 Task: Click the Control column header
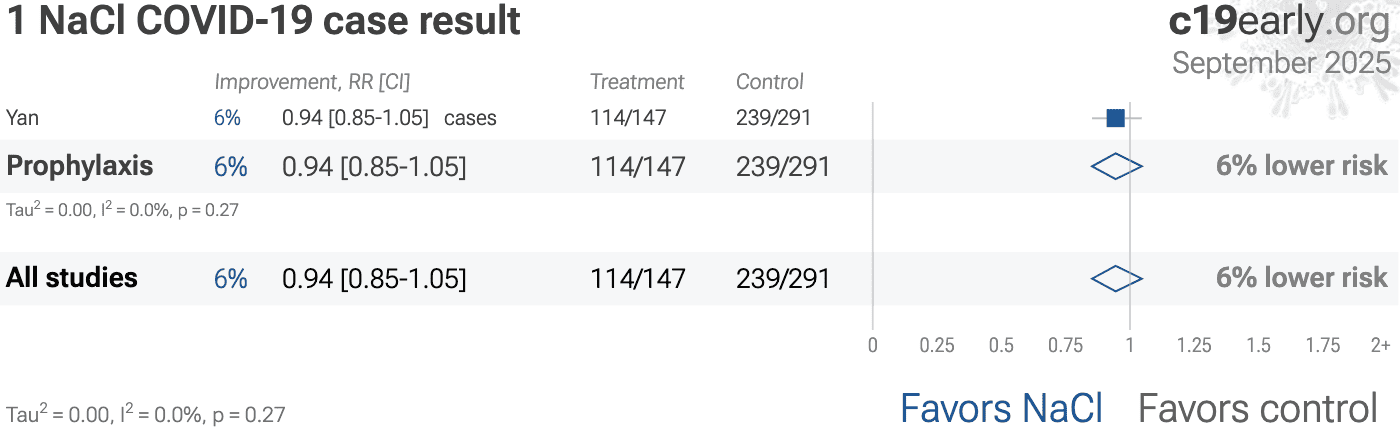pos(770,82)
